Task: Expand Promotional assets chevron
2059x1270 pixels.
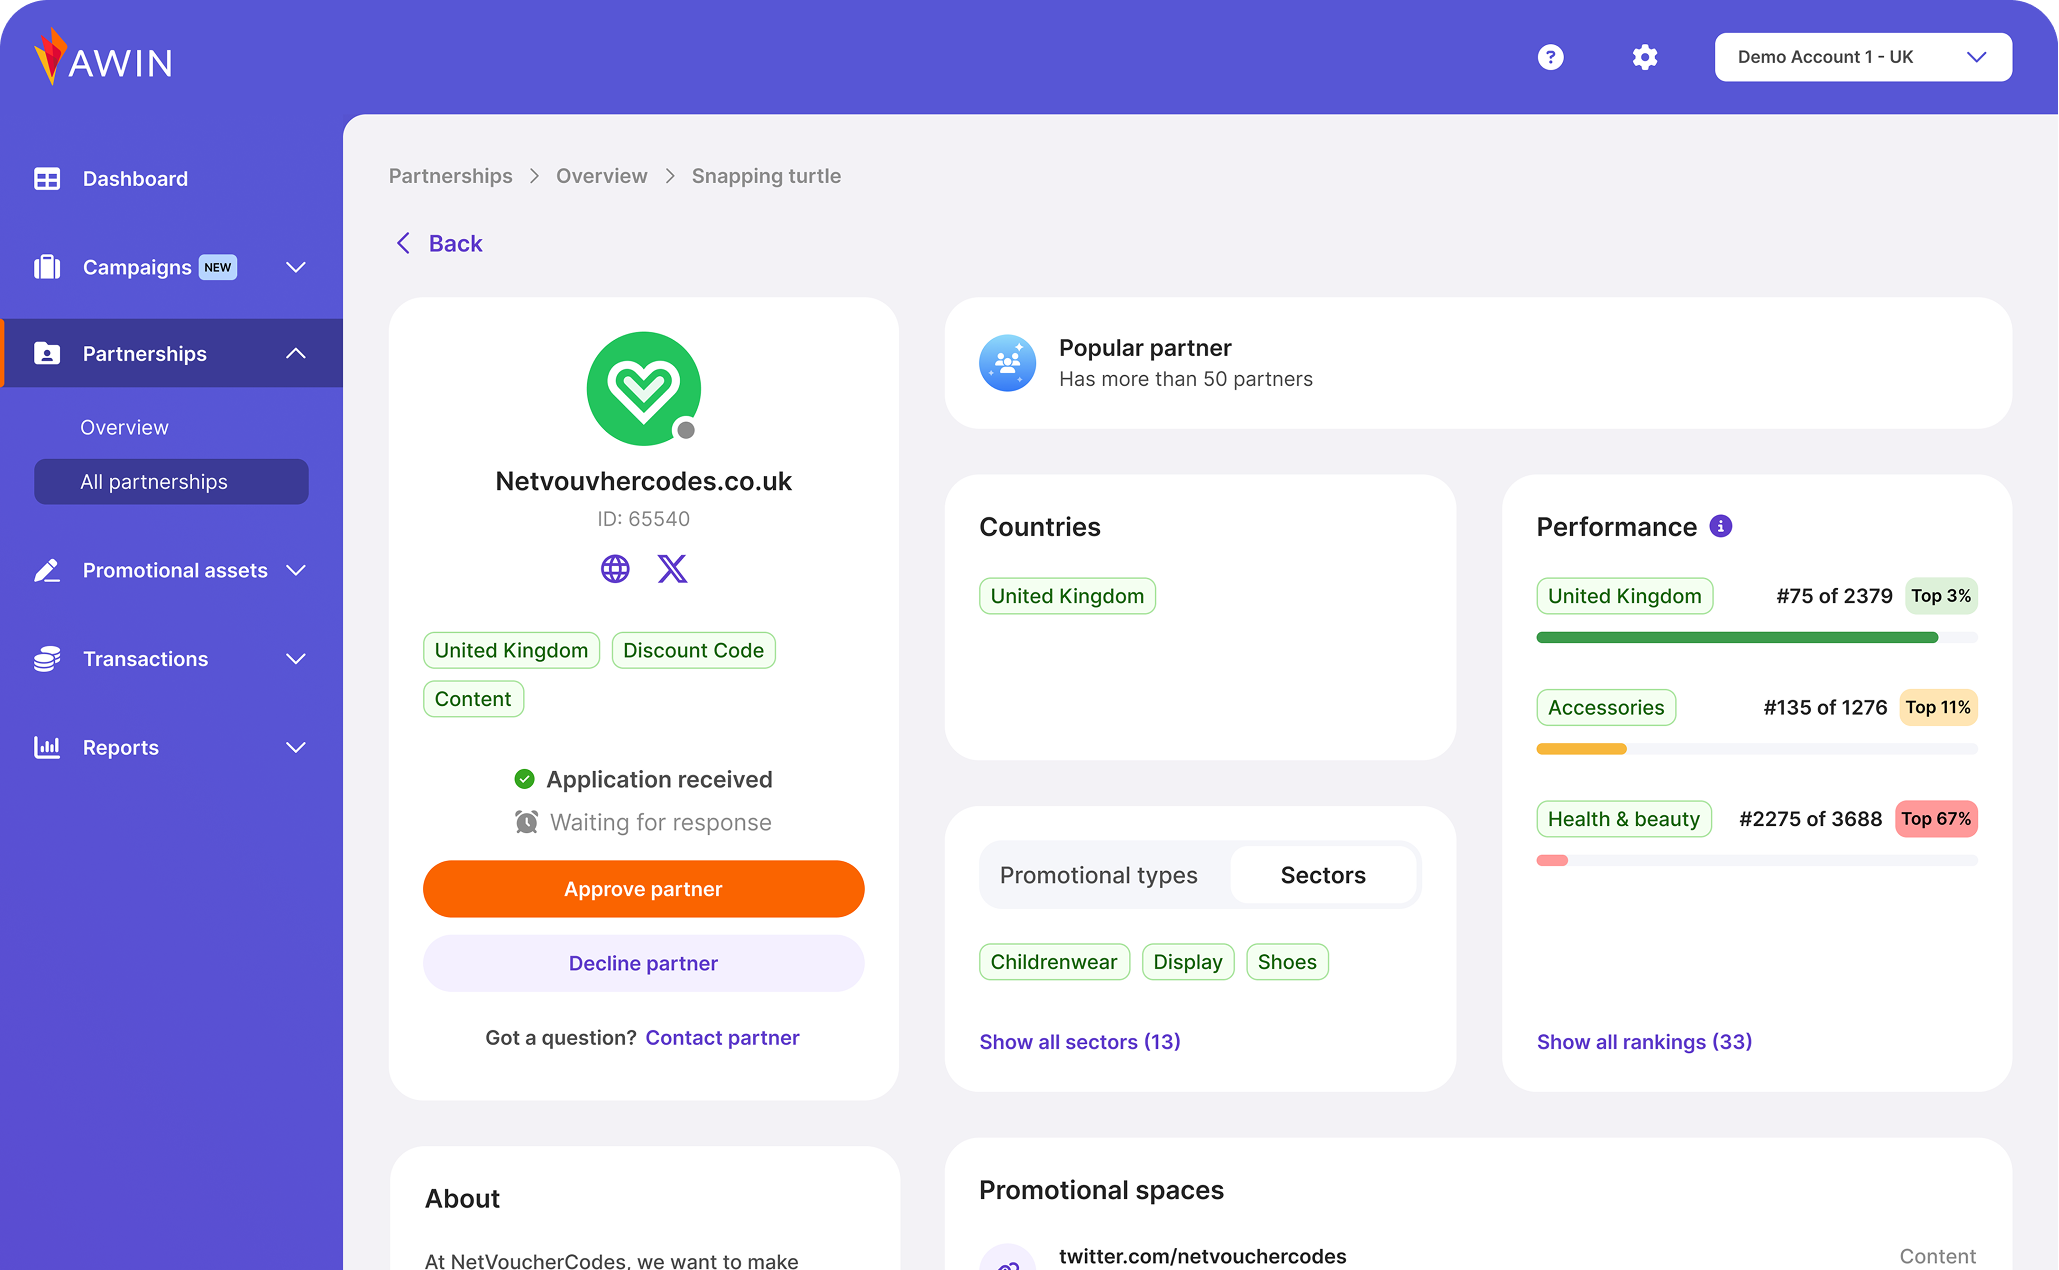Action: pyautogui.click(x=295, y=570)
